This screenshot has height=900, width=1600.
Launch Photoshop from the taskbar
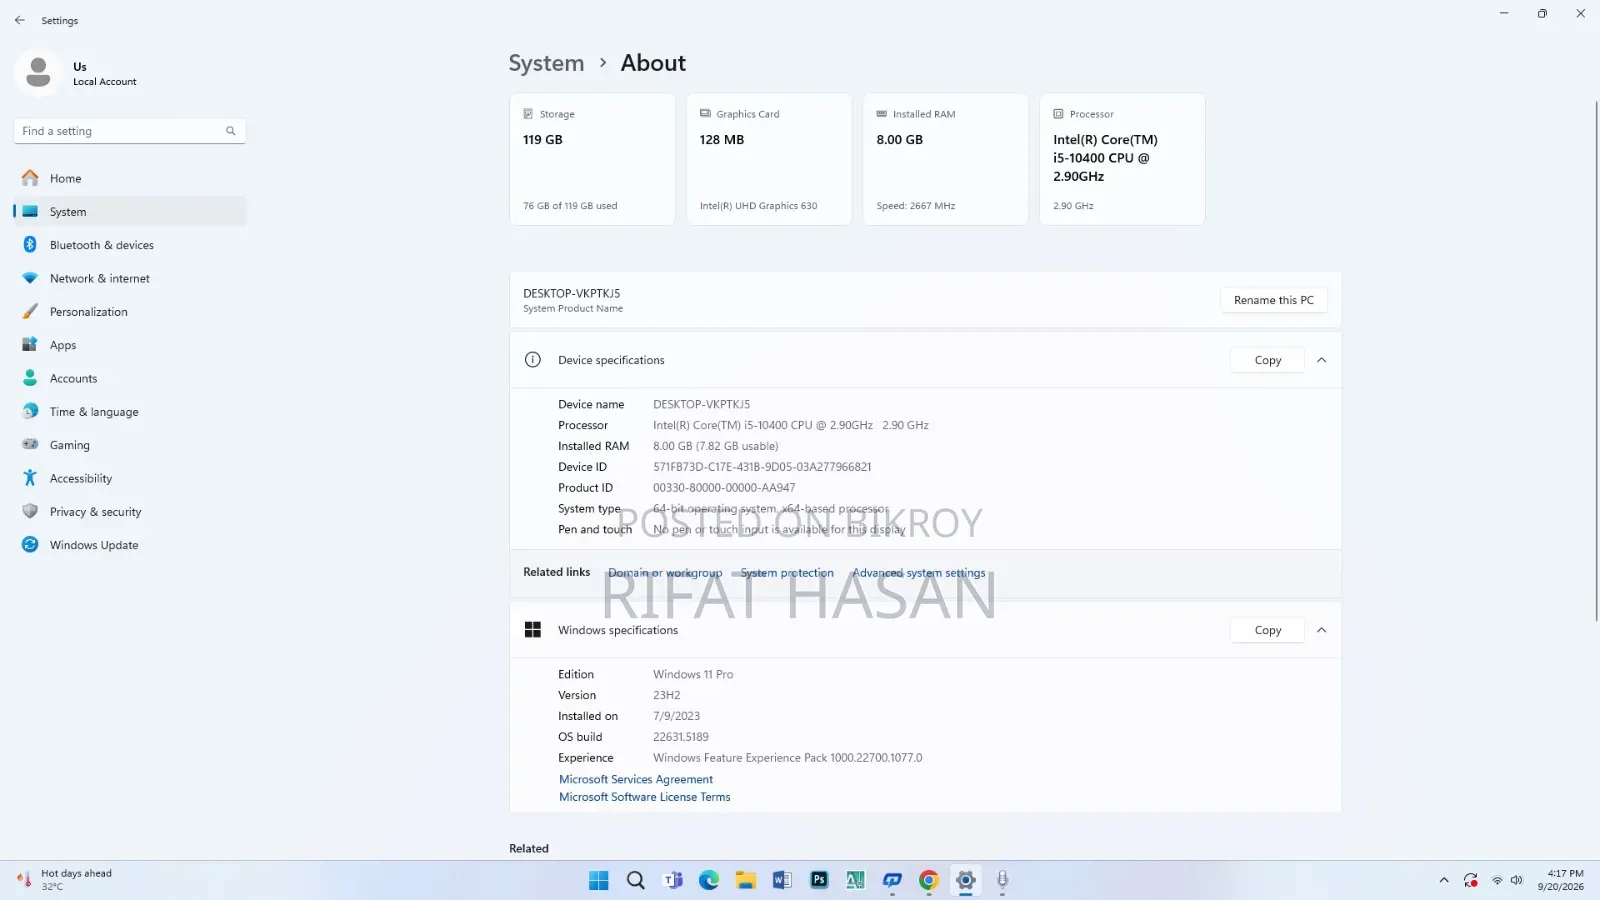point(819,880)
